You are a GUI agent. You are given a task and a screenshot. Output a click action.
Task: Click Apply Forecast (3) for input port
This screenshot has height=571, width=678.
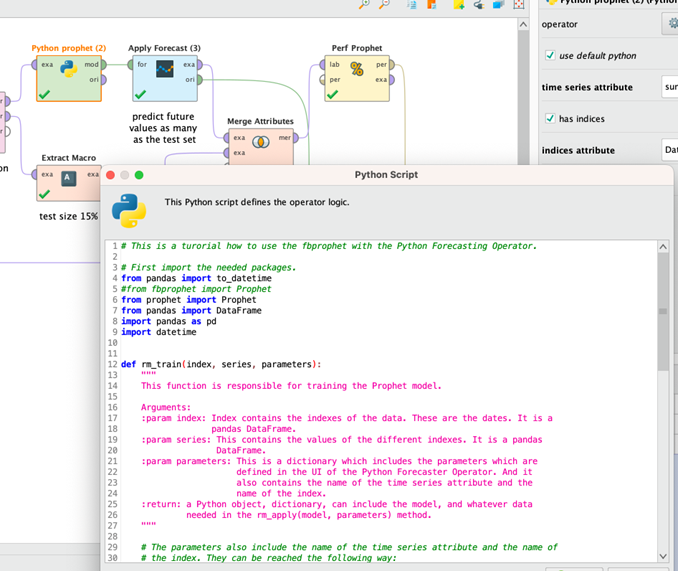pos(130,65)
